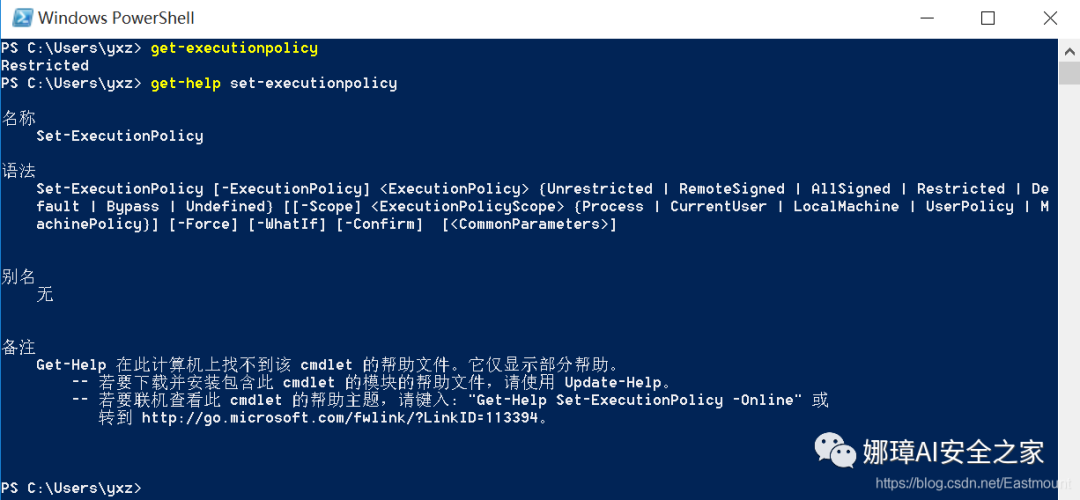Click the Windows PowerShell window title
This screenshot has width=1080, height=500.
tap(116, 18)
